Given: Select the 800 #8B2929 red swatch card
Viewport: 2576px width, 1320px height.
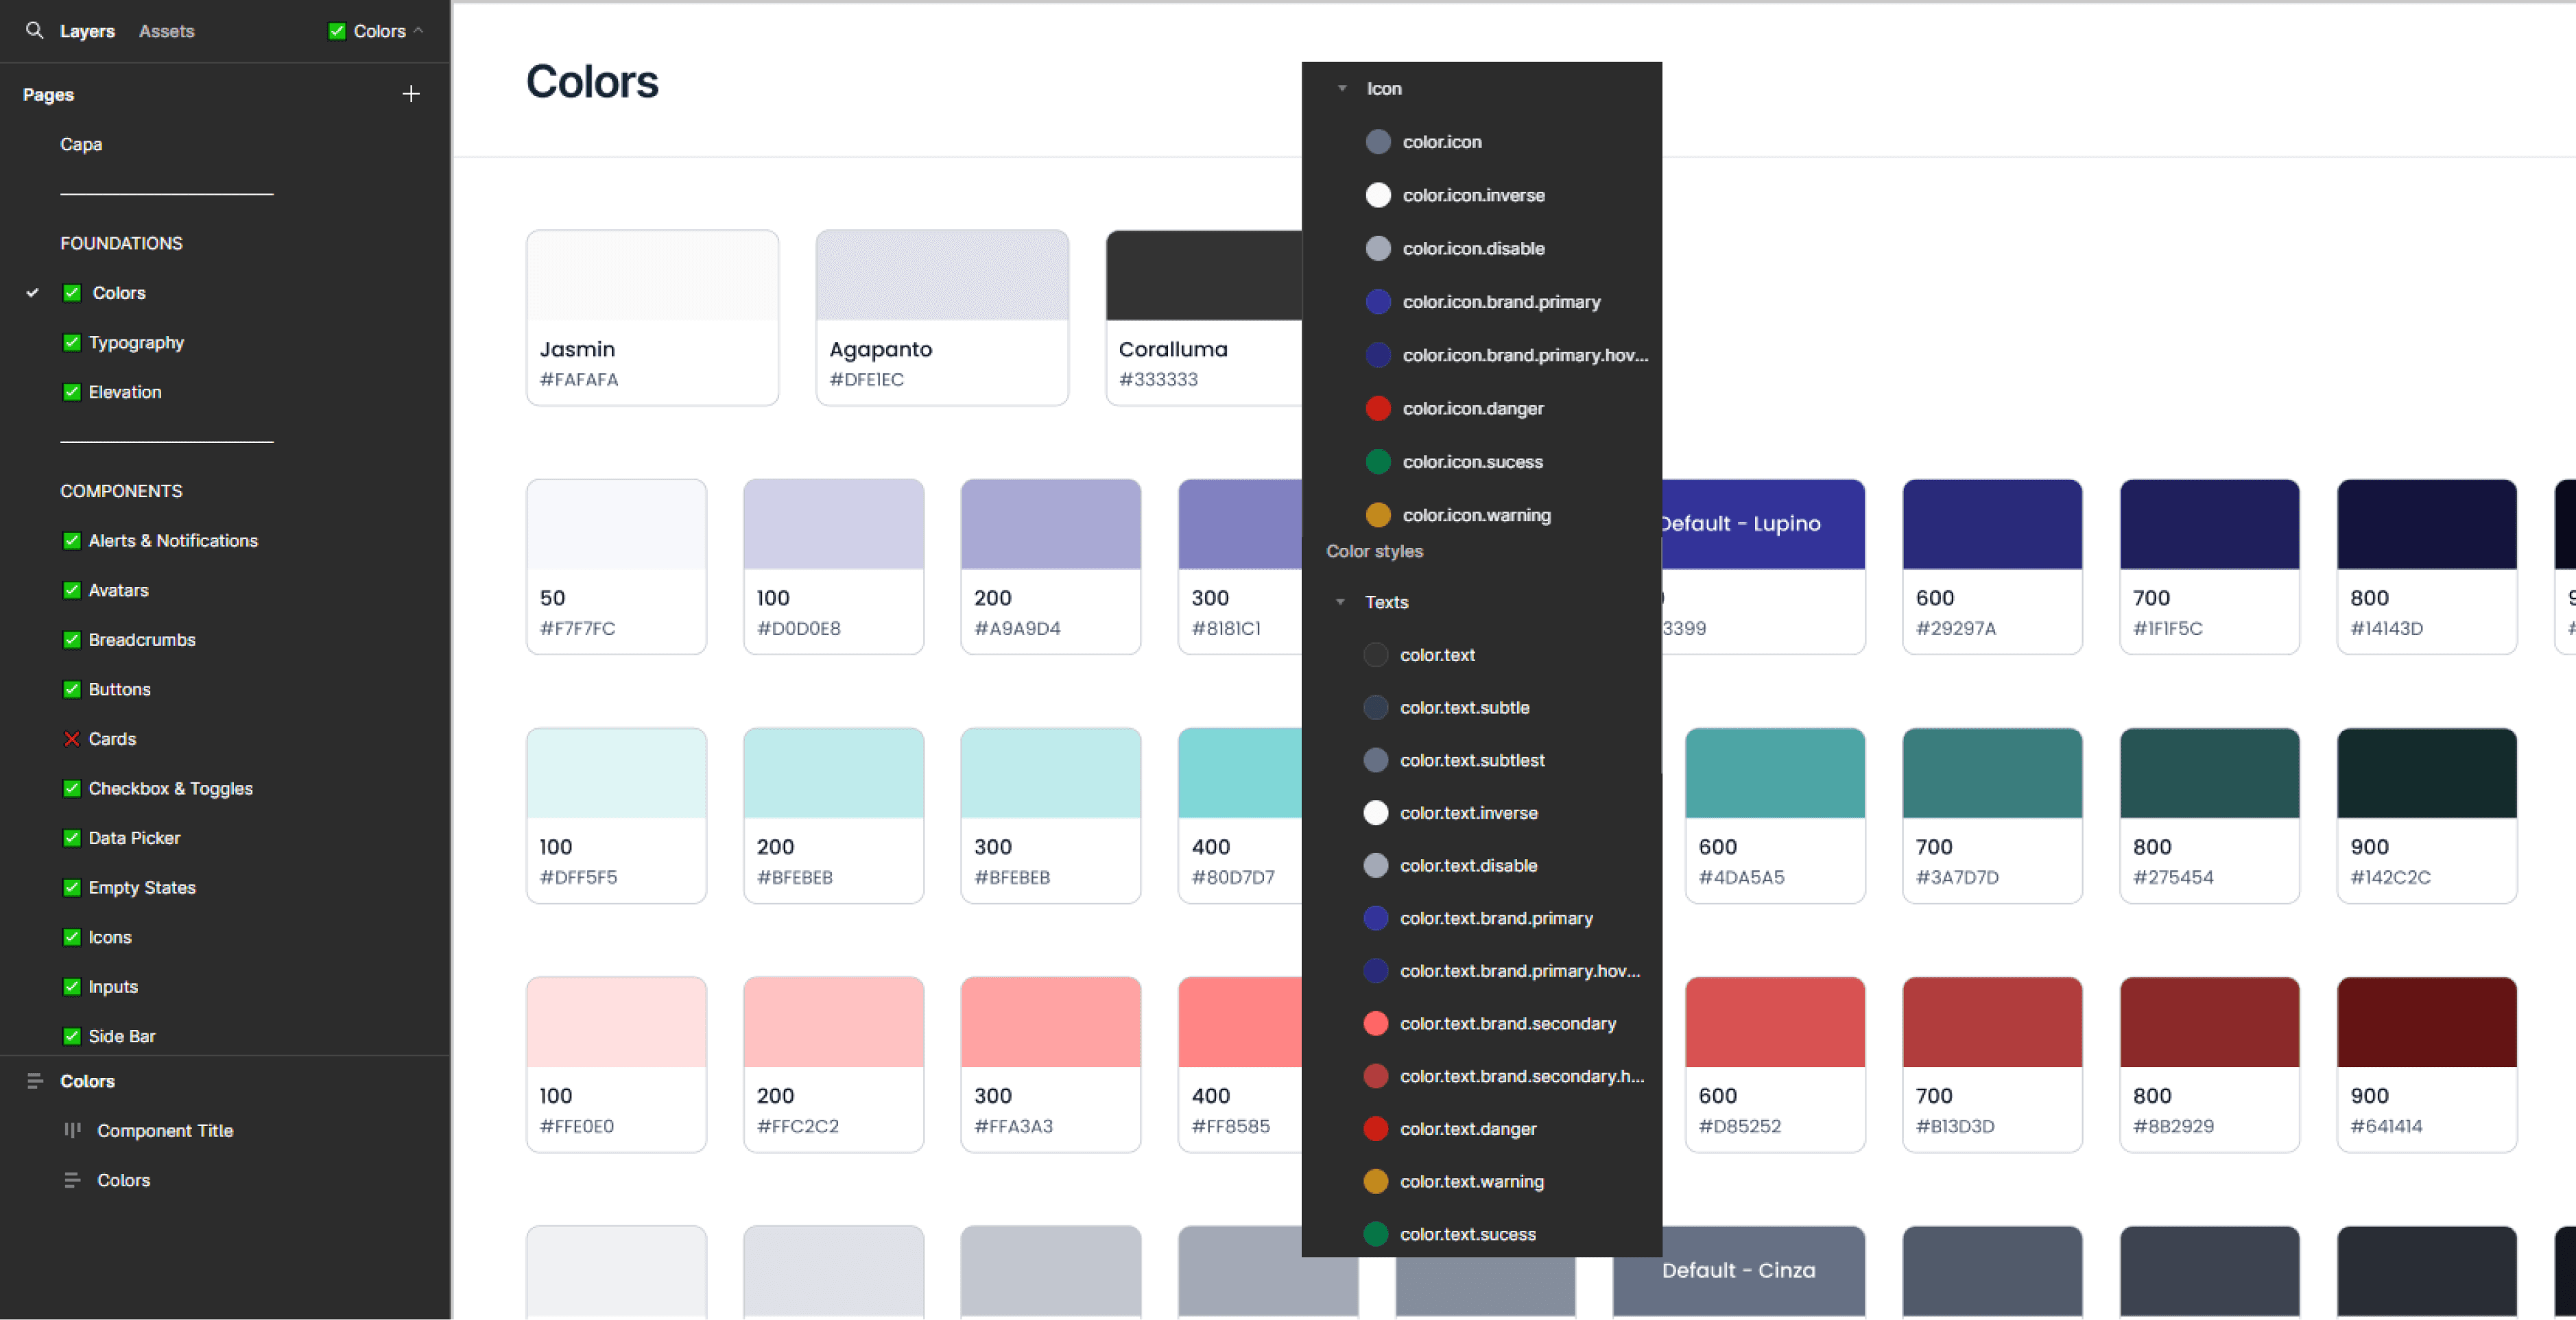Looking at the screenshot, I should coord(2209,1065).
